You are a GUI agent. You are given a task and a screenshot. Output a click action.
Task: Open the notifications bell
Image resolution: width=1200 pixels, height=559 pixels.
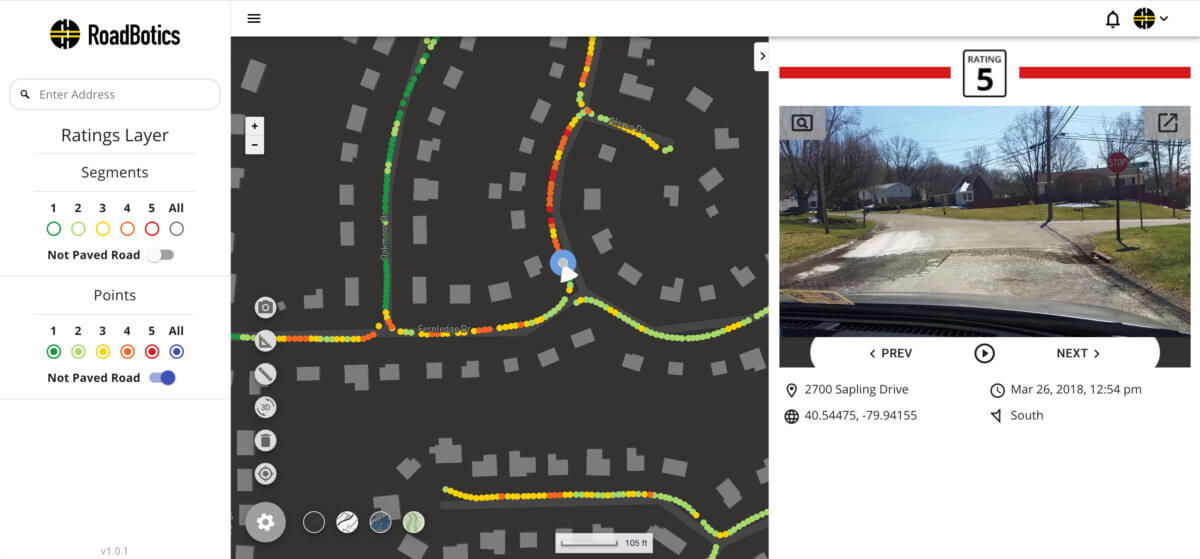point(1112,19)
